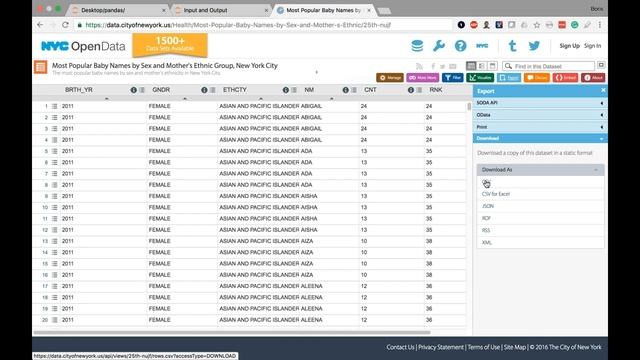Open a new browser tab

pyautogui.click(x=384, y=11)
